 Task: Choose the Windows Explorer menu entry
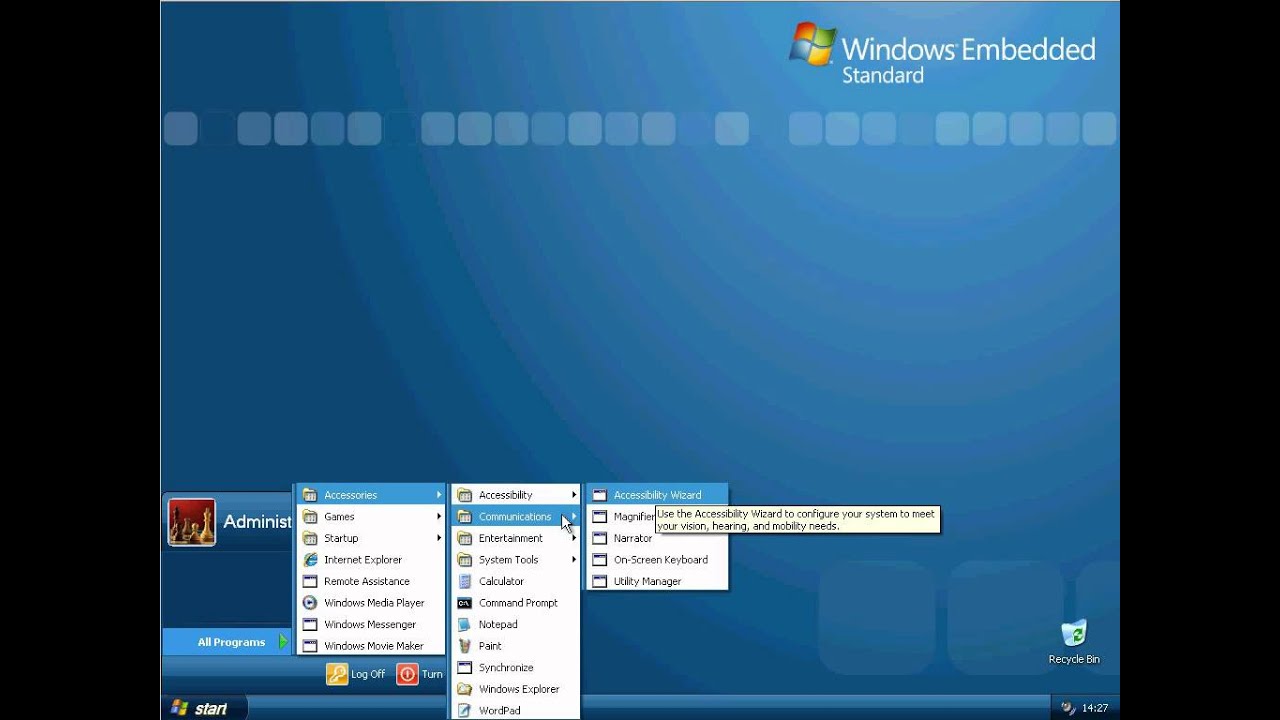[516, 689]
